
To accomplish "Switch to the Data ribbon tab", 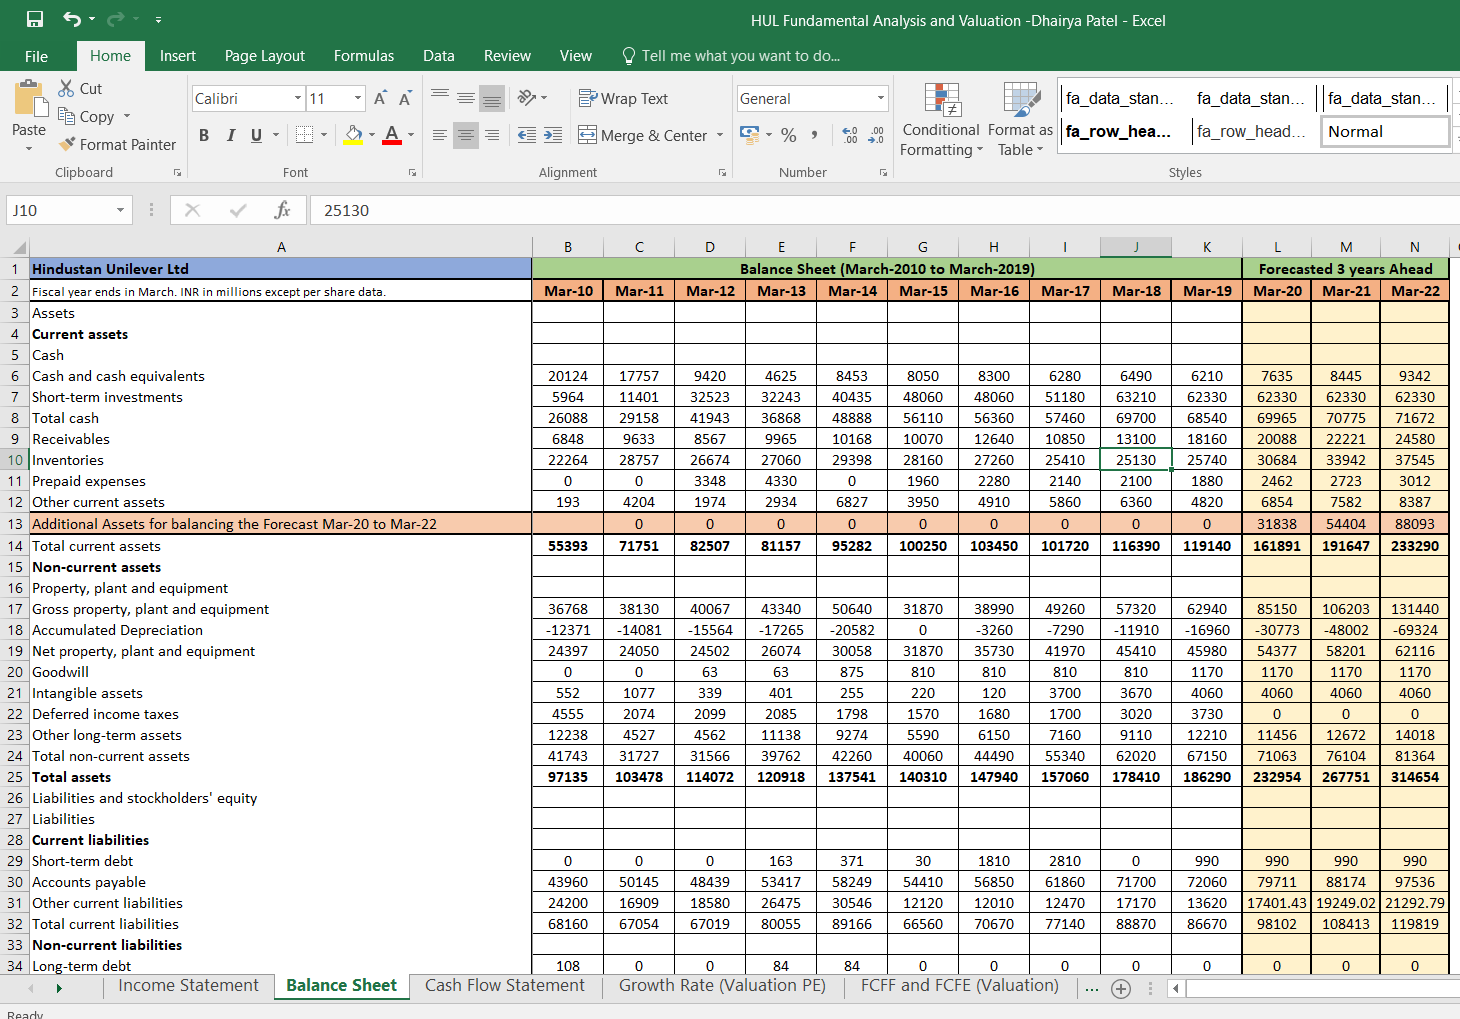I will tap(438, 56).
